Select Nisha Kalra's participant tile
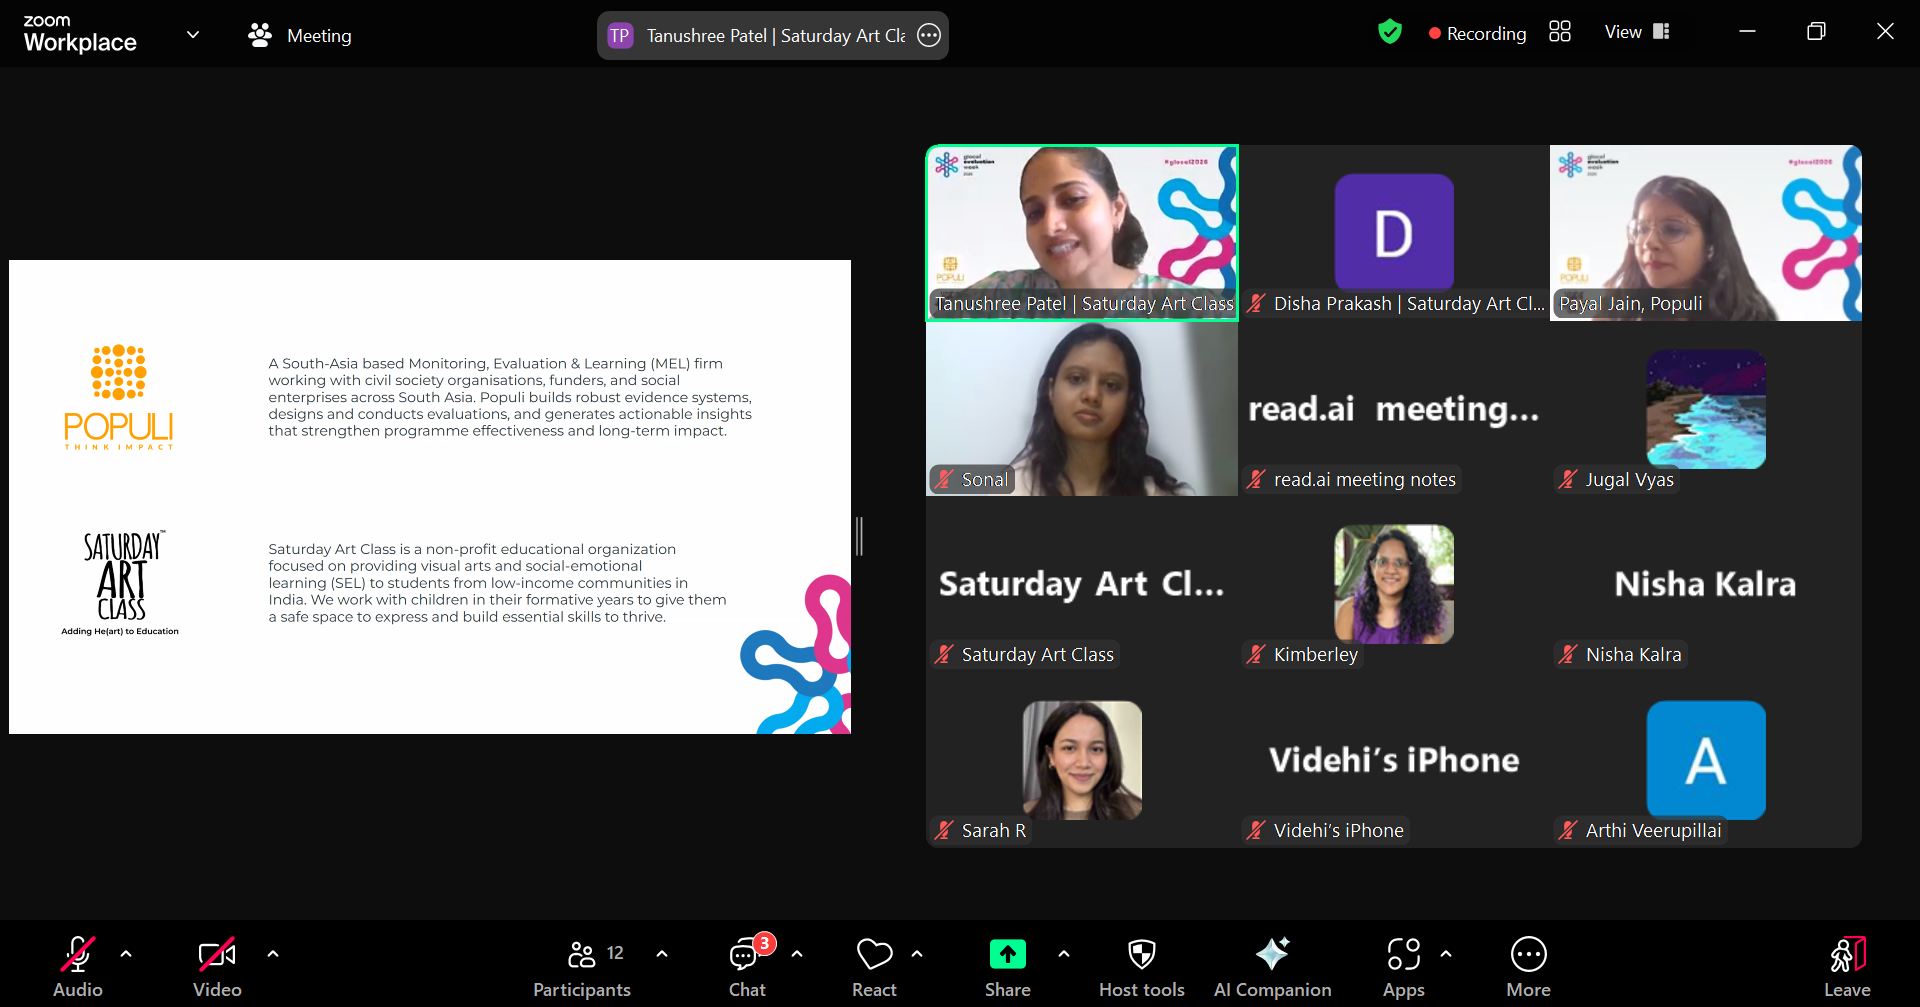Viewport: 1920px width, 1007px height. point(1706,584)
